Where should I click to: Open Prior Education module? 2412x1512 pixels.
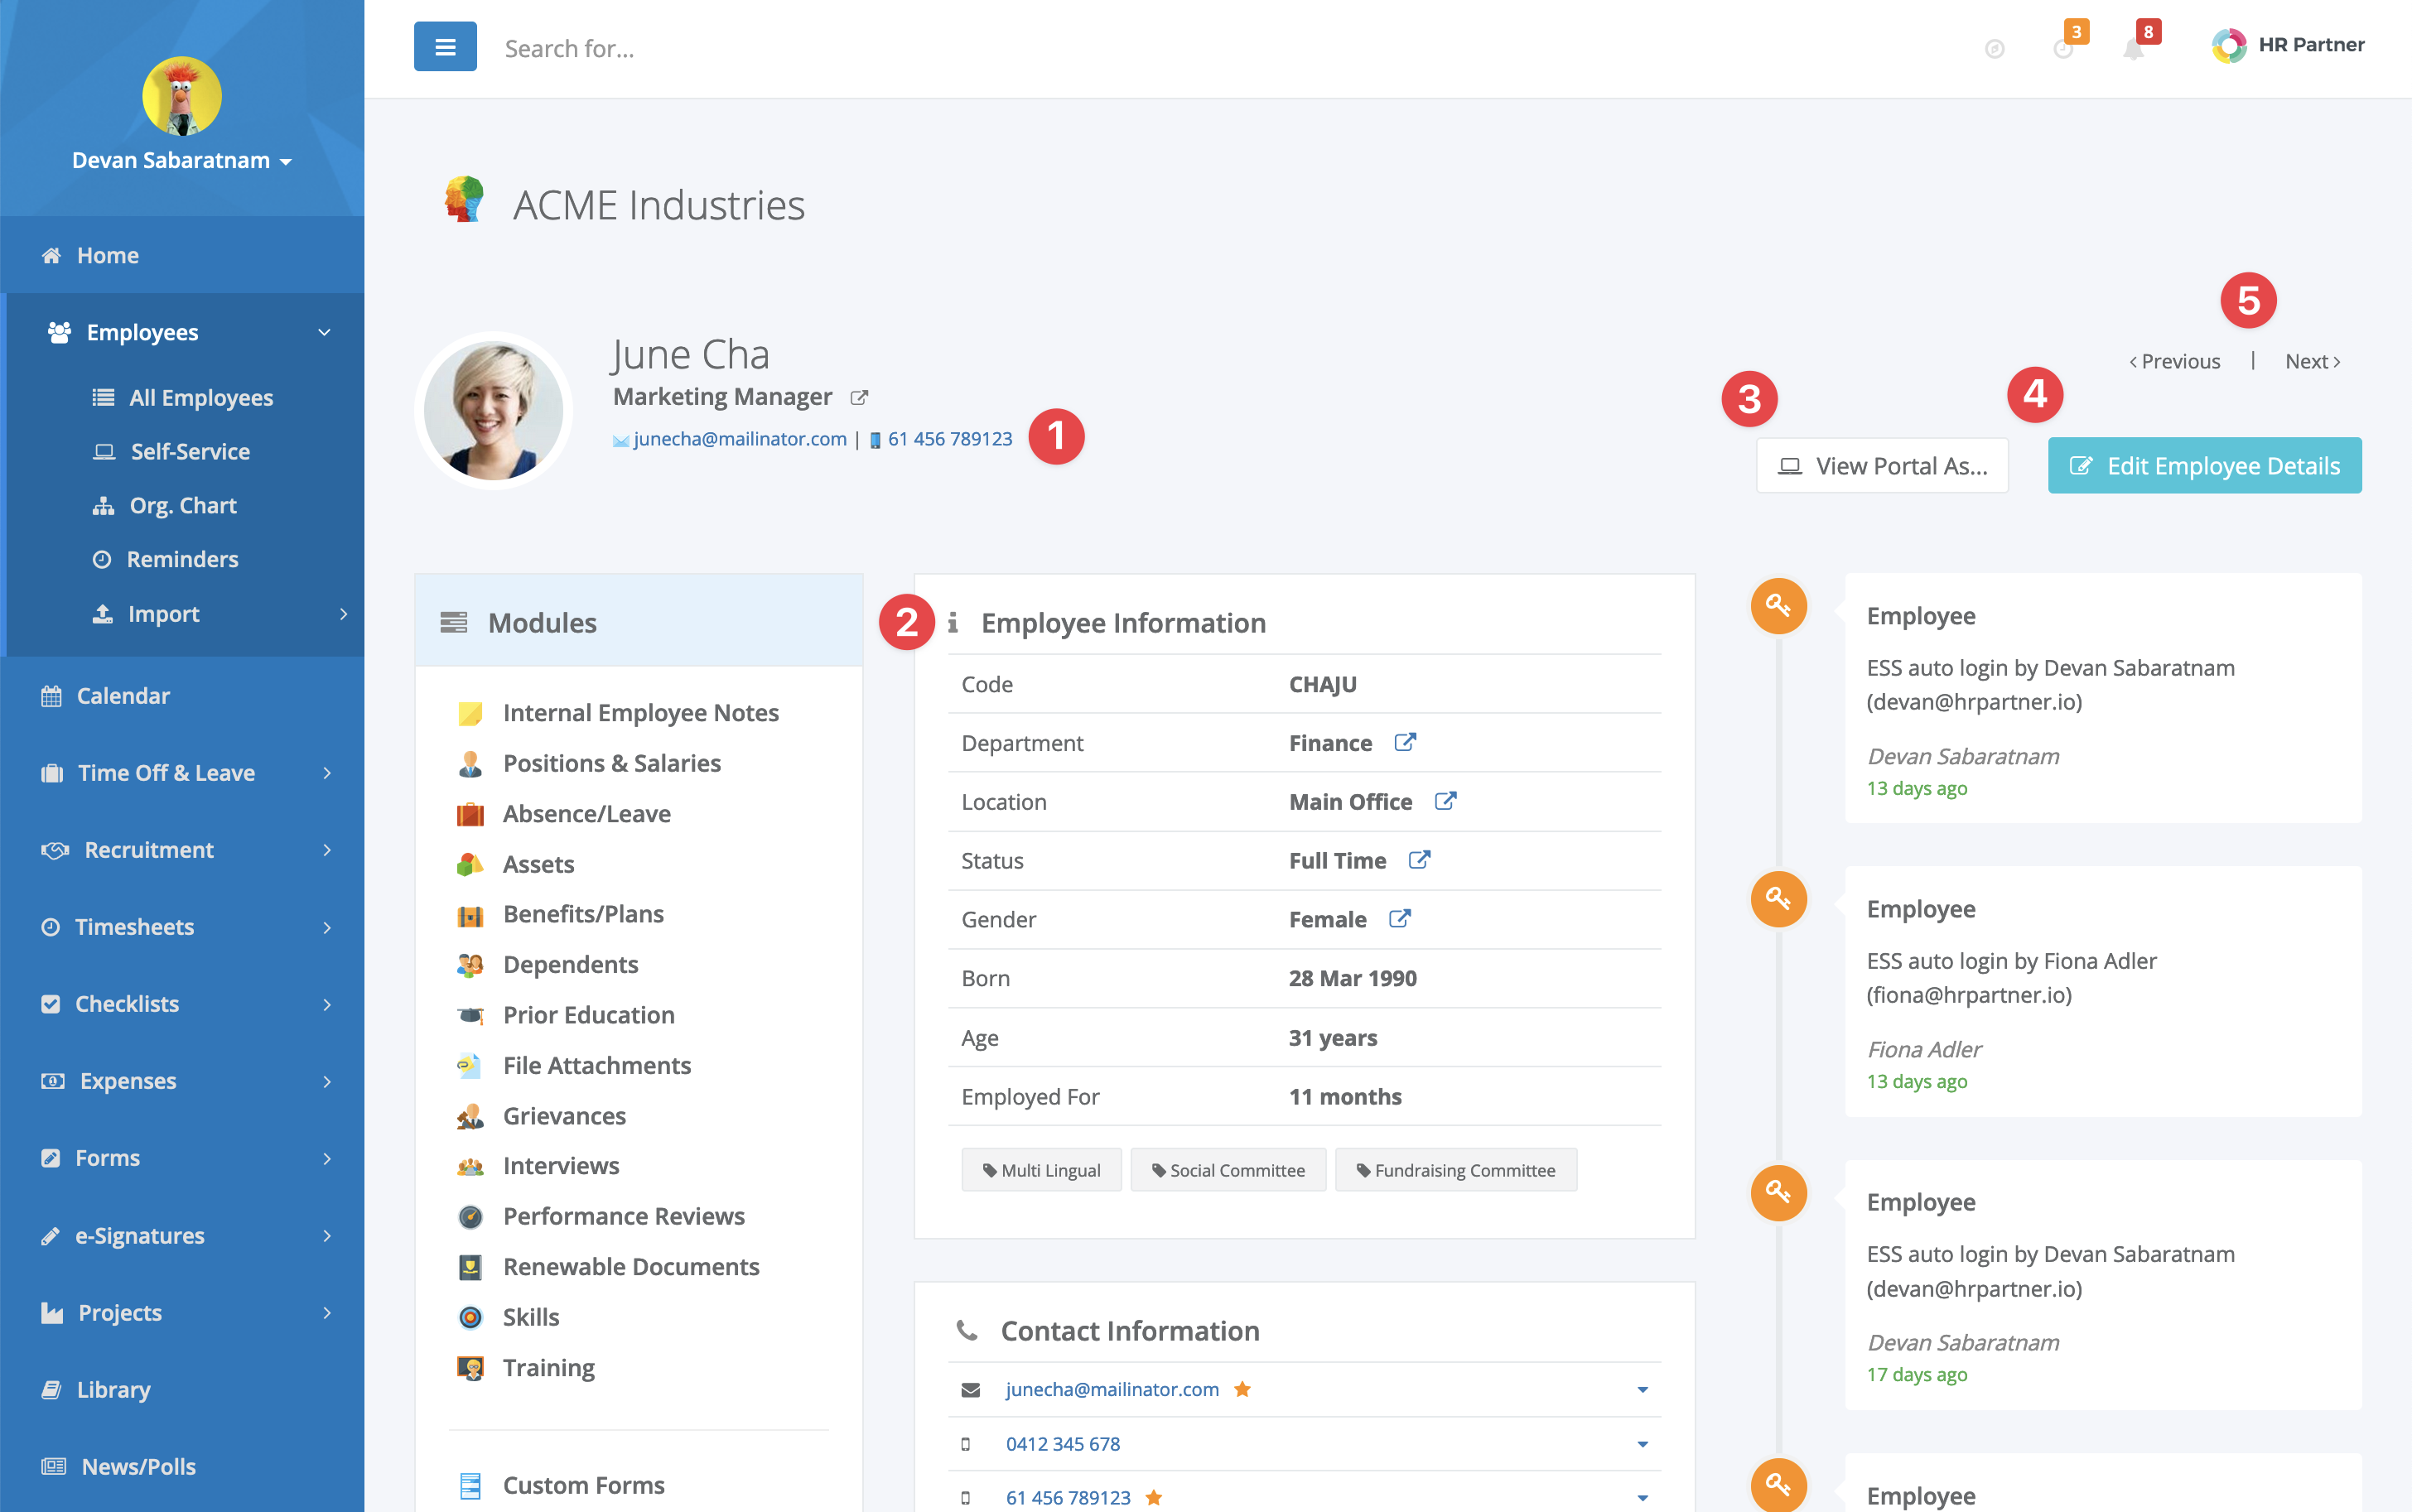point(588,1015)
